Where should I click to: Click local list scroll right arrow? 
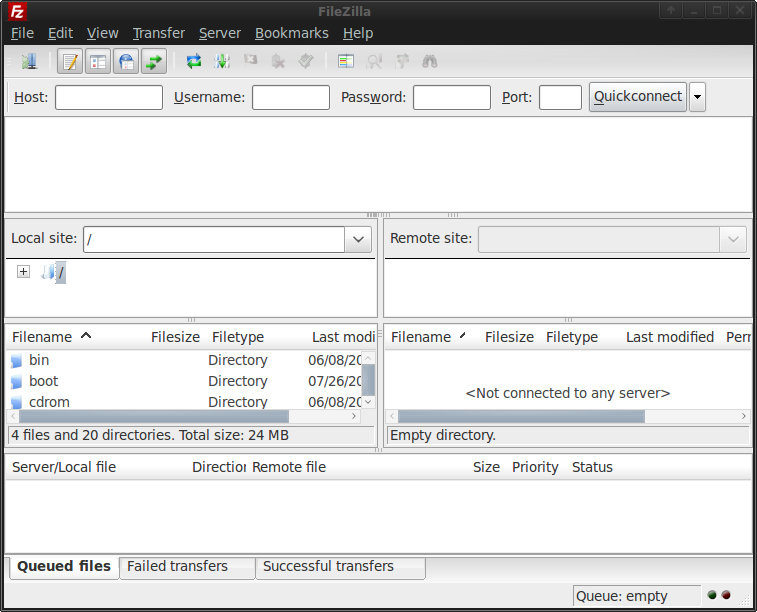(354, 416)
